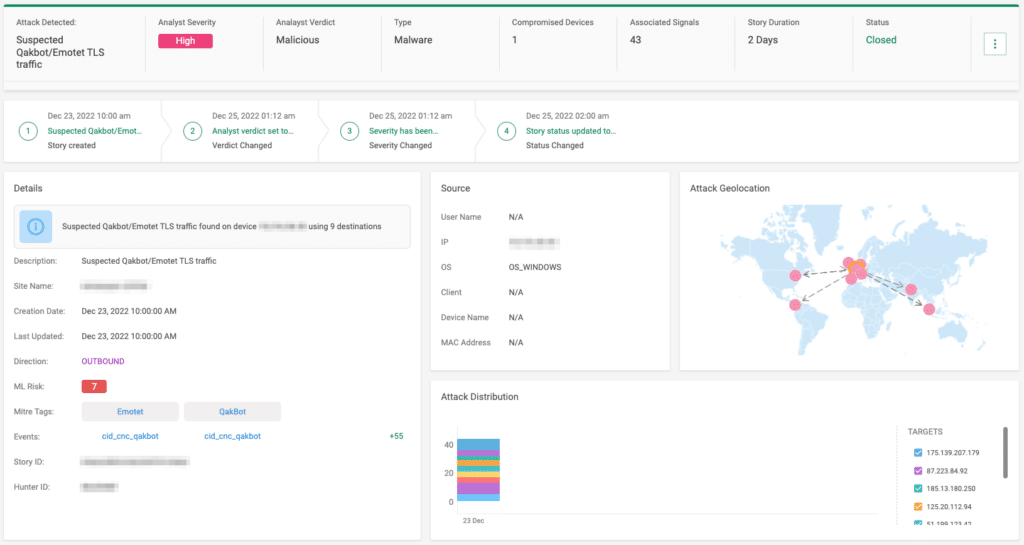1024x545 pixels.
Task: Select timeline step 1 circle
Action: pos(28,131)
